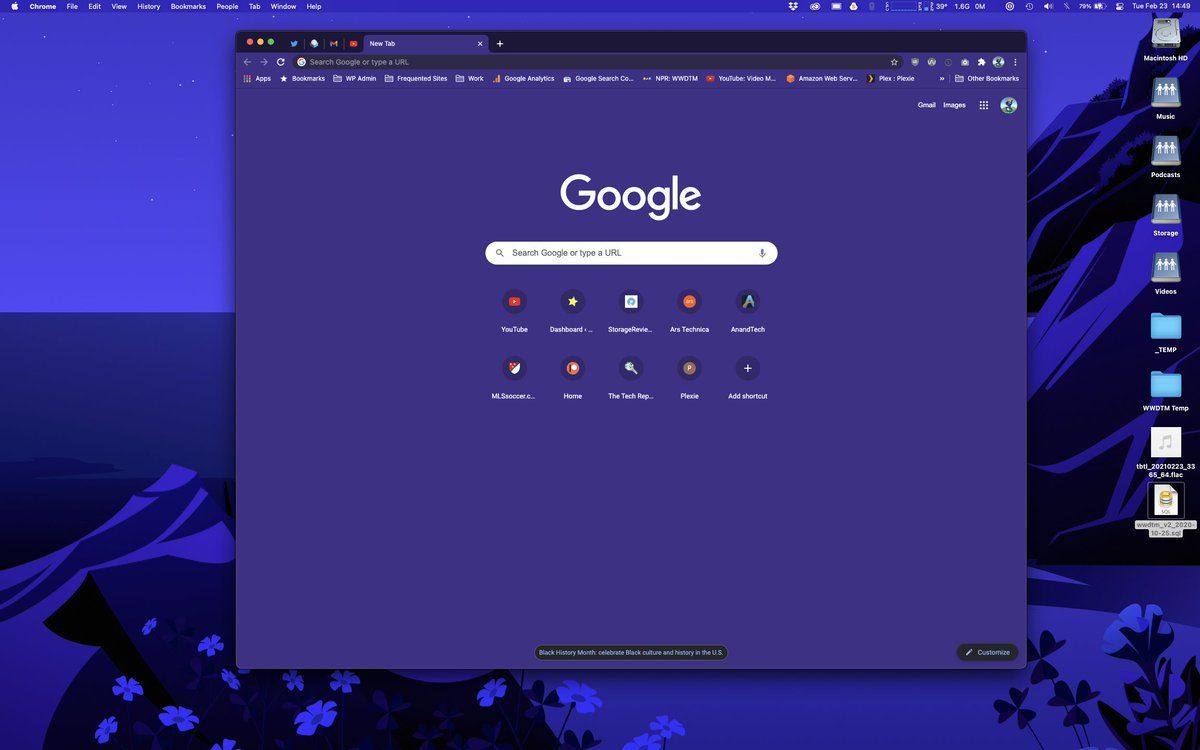The width and height of the screenshot is (1200, 750).
Task: Open the History menu
Action: (x=148, y=6)
